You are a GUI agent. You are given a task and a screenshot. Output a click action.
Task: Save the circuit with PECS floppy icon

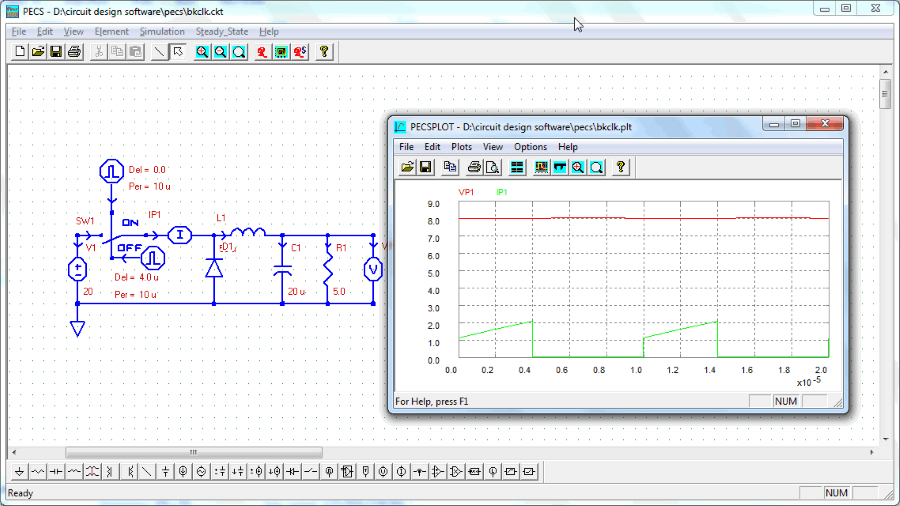click(x=56, y=52)
